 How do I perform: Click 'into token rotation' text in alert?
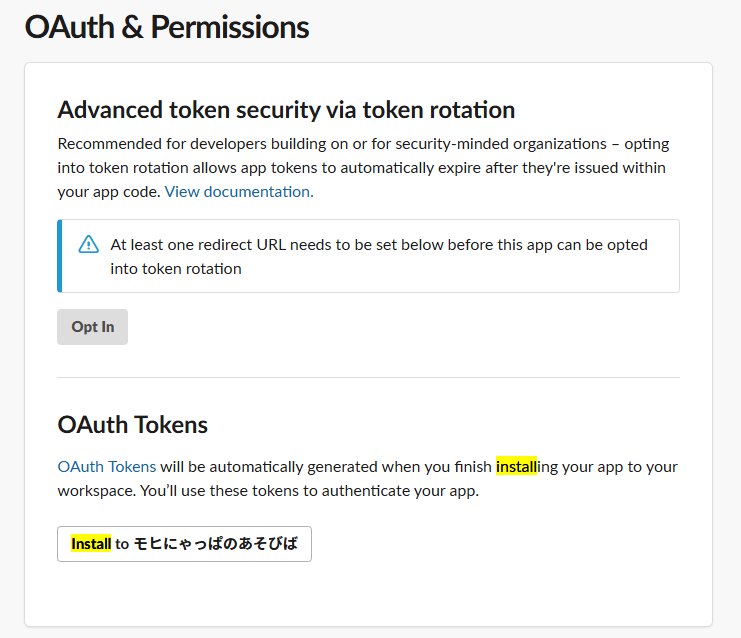[x=176, y=269]
